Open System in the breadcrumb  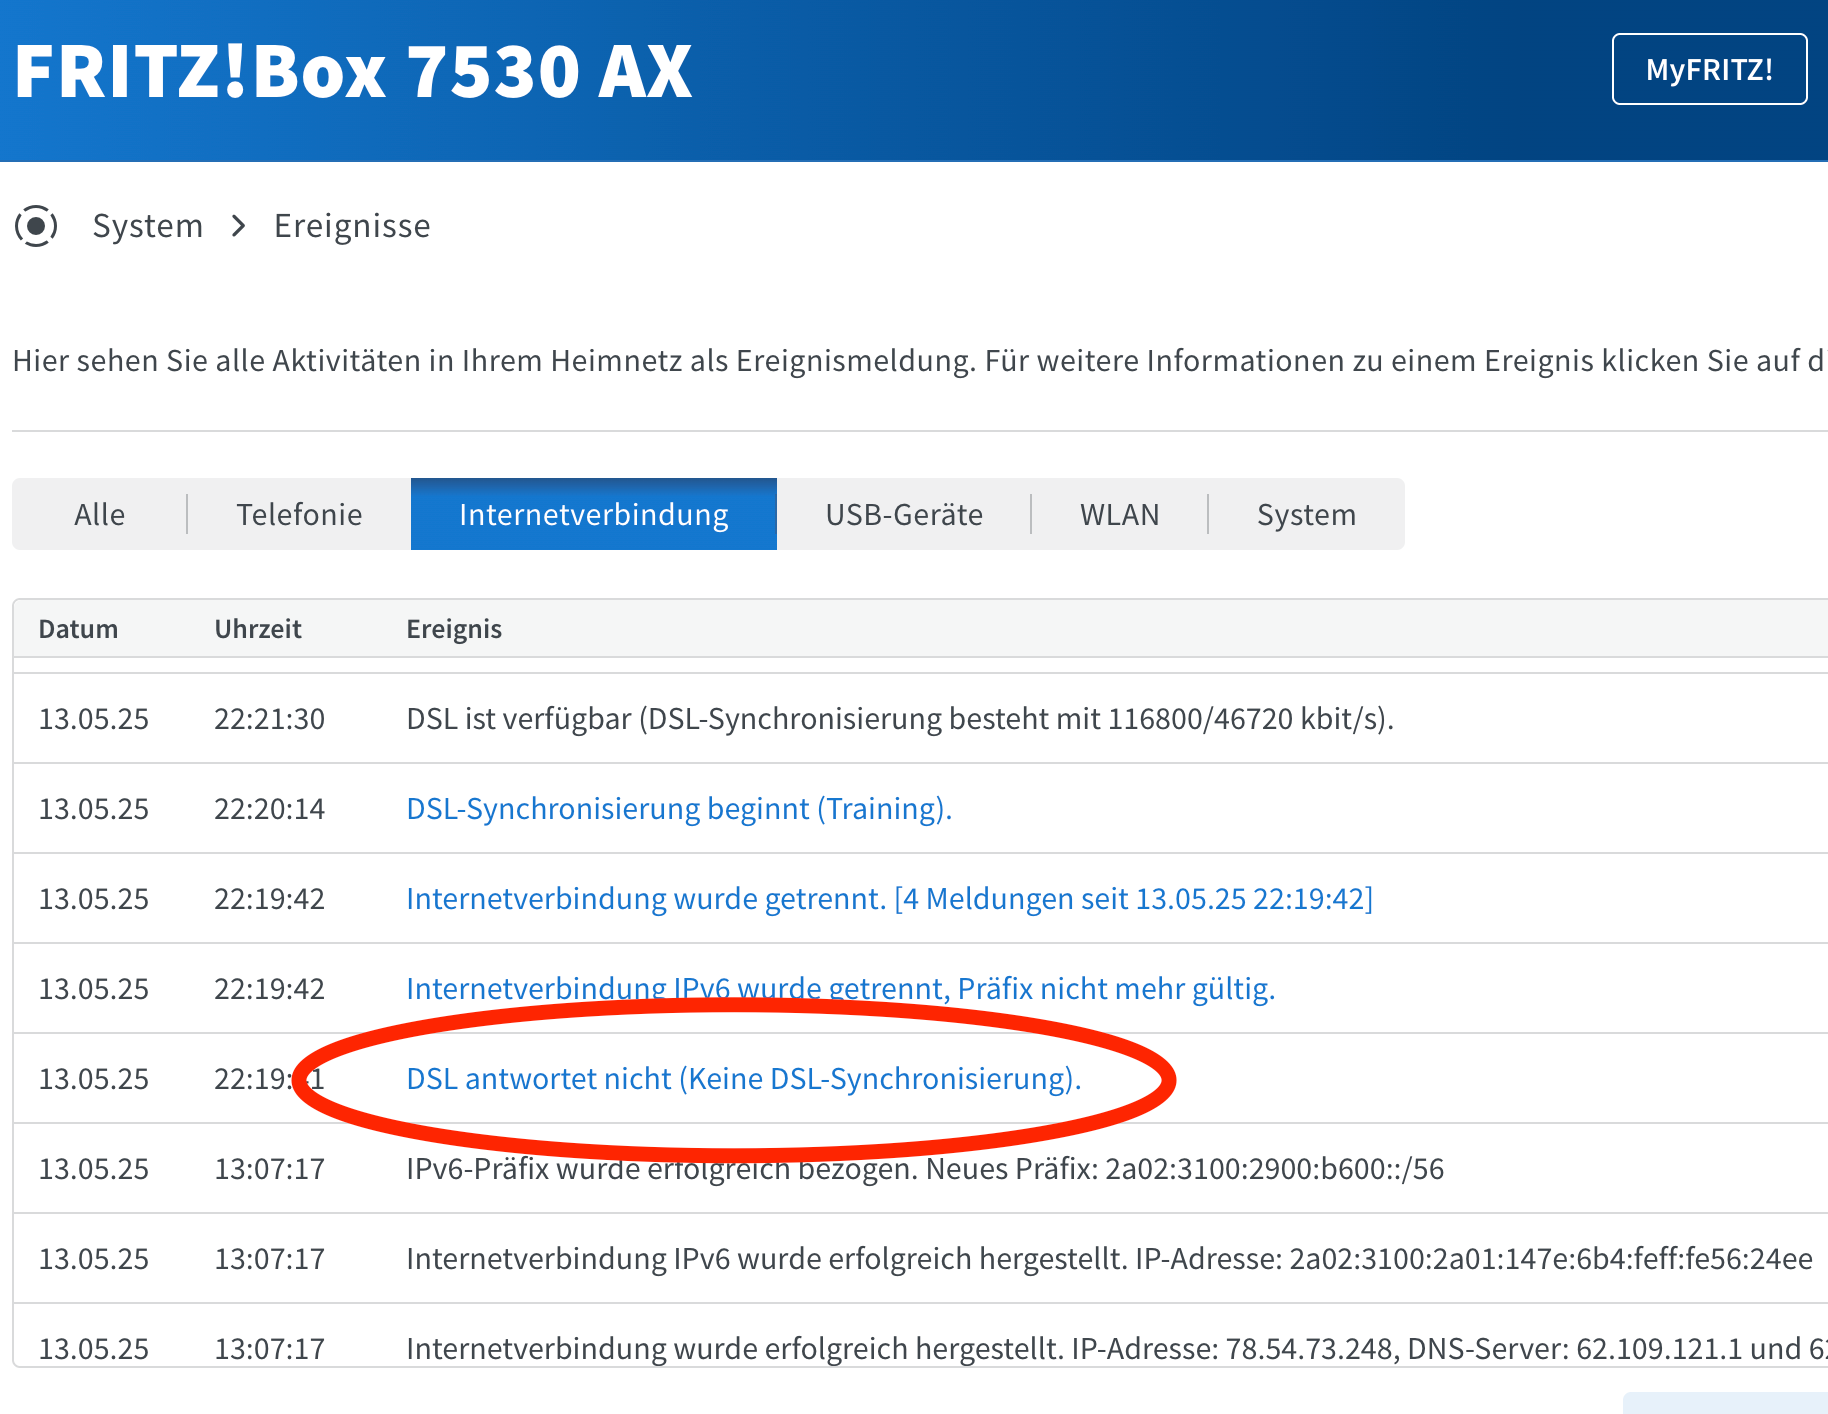148,226
